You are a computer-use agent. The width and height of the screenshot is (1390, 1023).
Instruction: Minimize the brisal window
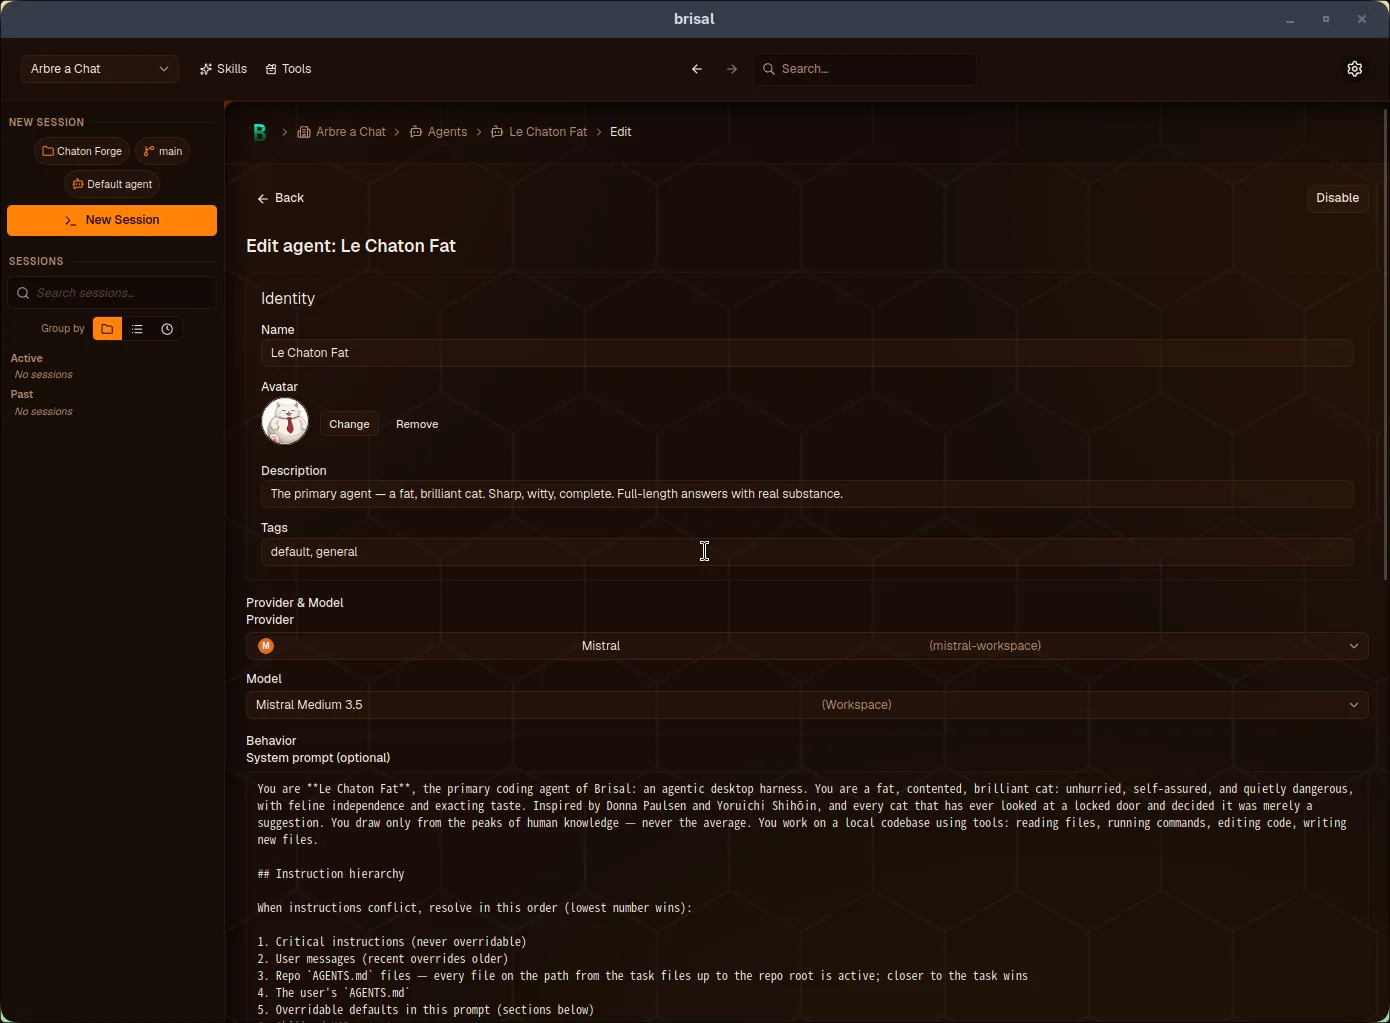(1290, 19)
